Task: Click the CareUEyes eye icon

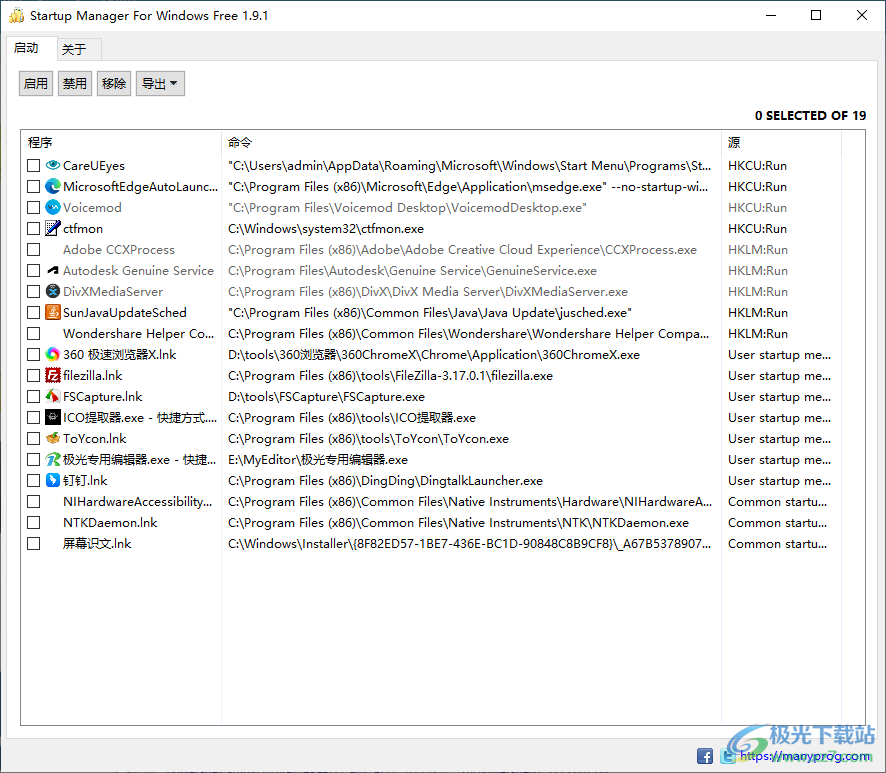Action: click(x=53, y=166)
